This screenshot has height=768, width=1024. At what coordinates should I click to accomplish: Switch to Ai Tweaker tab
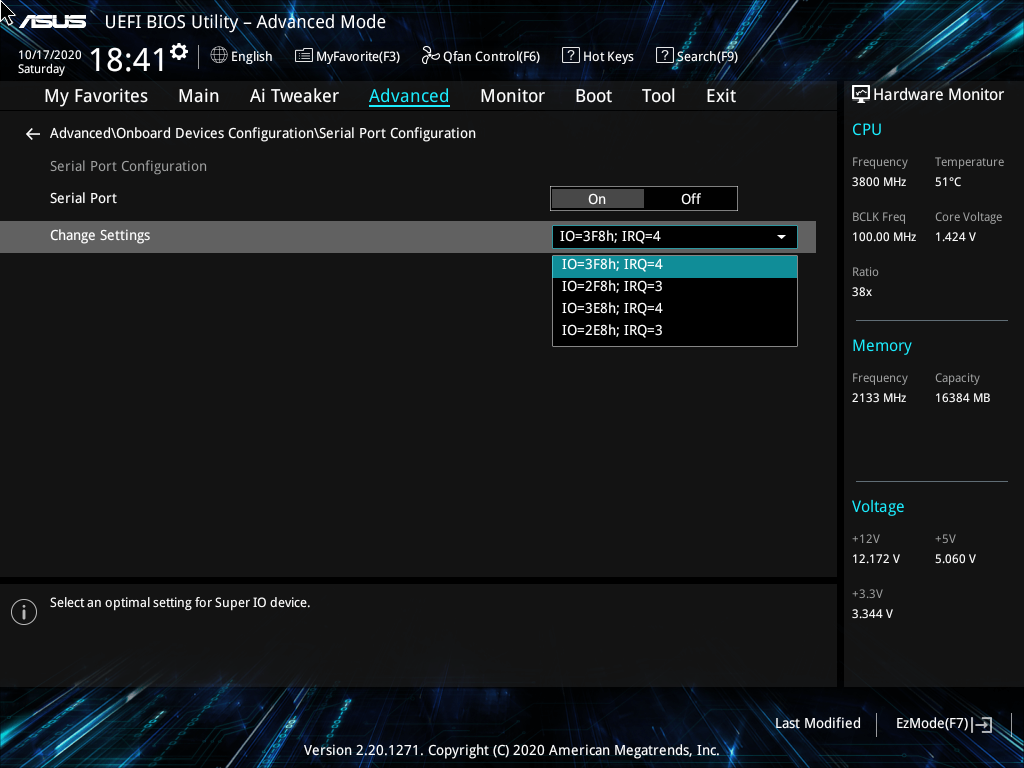coord(294,96)
